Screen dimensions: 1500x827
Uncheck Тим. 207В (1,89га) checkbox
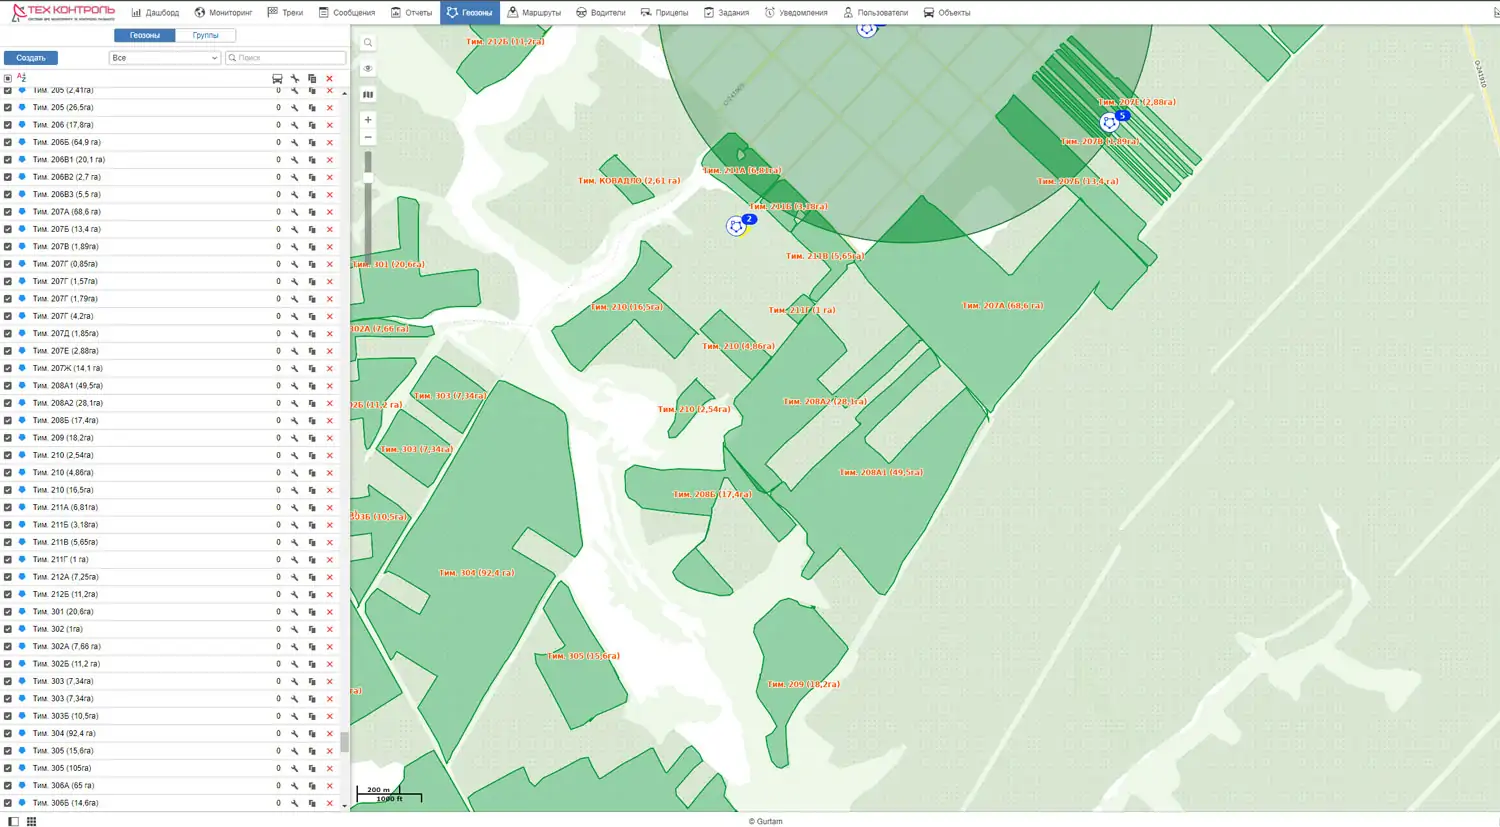[x=8, y=246]
